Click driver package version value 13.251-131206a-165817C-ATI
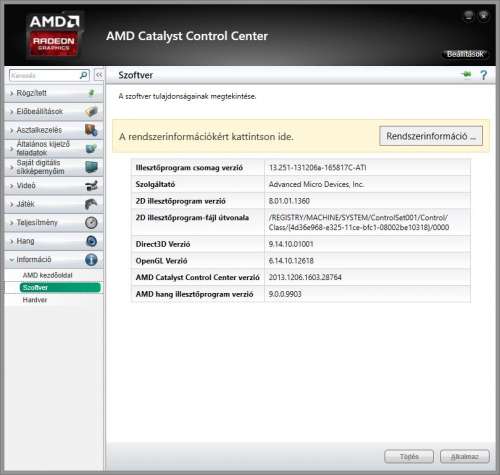The width and height of the screenshot is (500, 475). (317, 168)
